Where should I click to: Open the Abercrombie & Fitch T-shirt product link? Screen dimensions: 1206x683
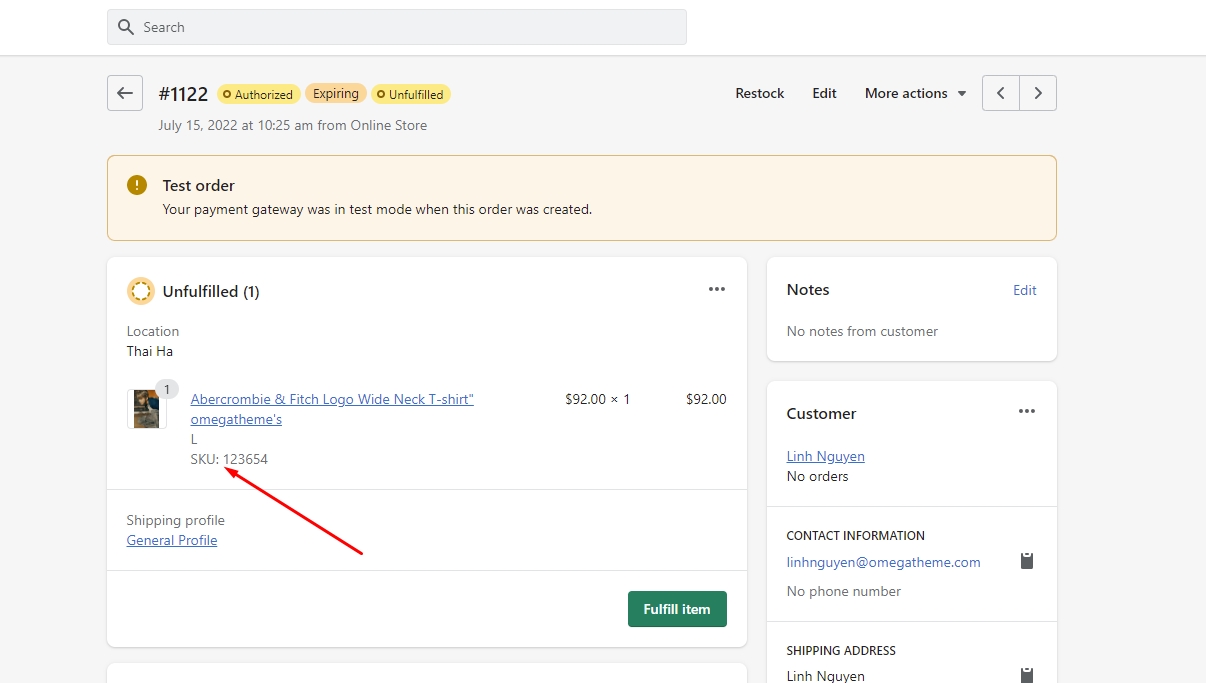332,399
